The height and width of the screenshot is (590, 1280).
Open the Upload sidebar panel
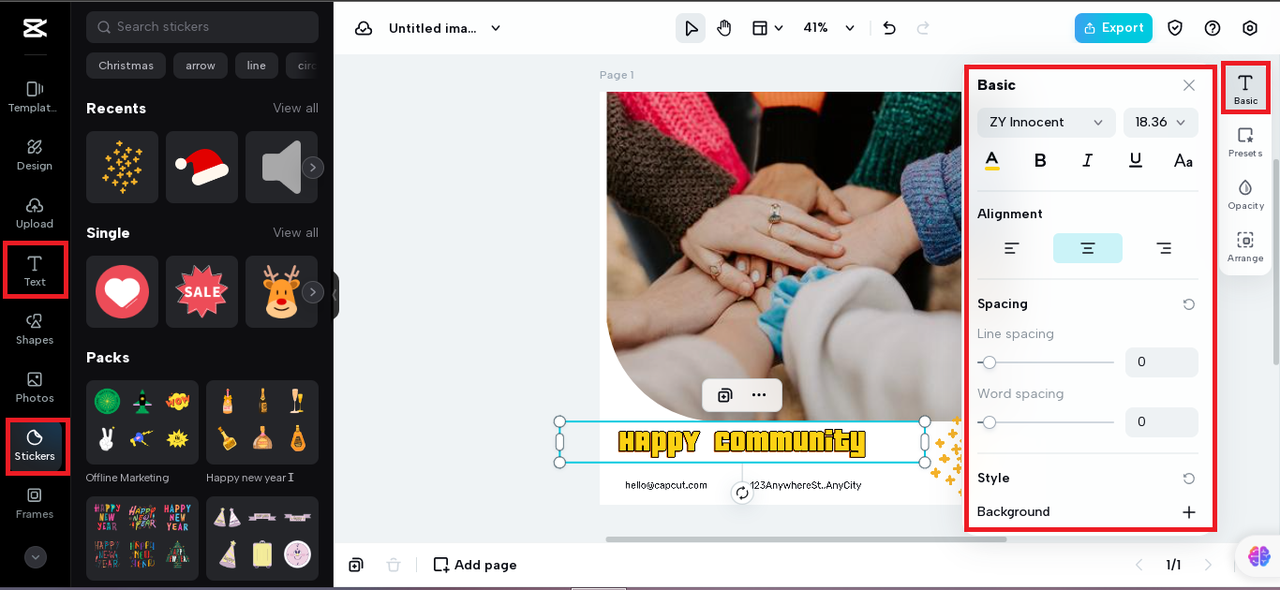point(34,213)
